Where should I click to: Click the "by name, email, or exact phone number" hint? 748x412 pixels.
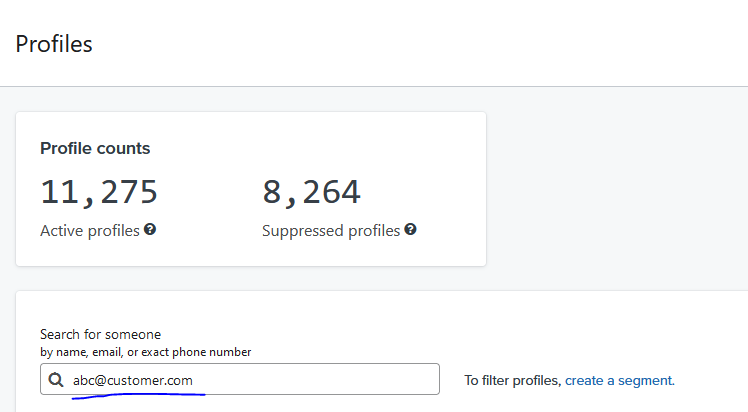tap(145, 352)
